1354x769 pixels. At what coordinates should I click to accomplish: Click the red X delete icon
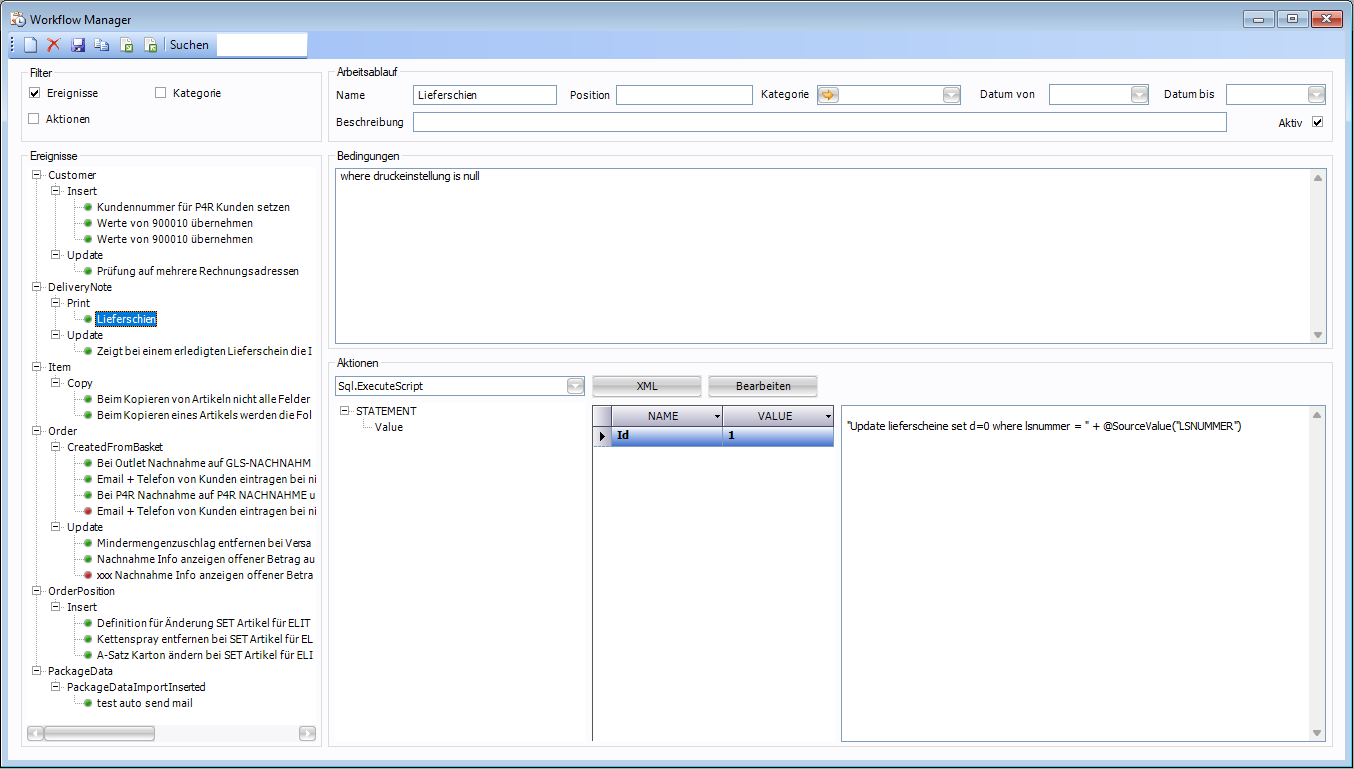[54, 45]
